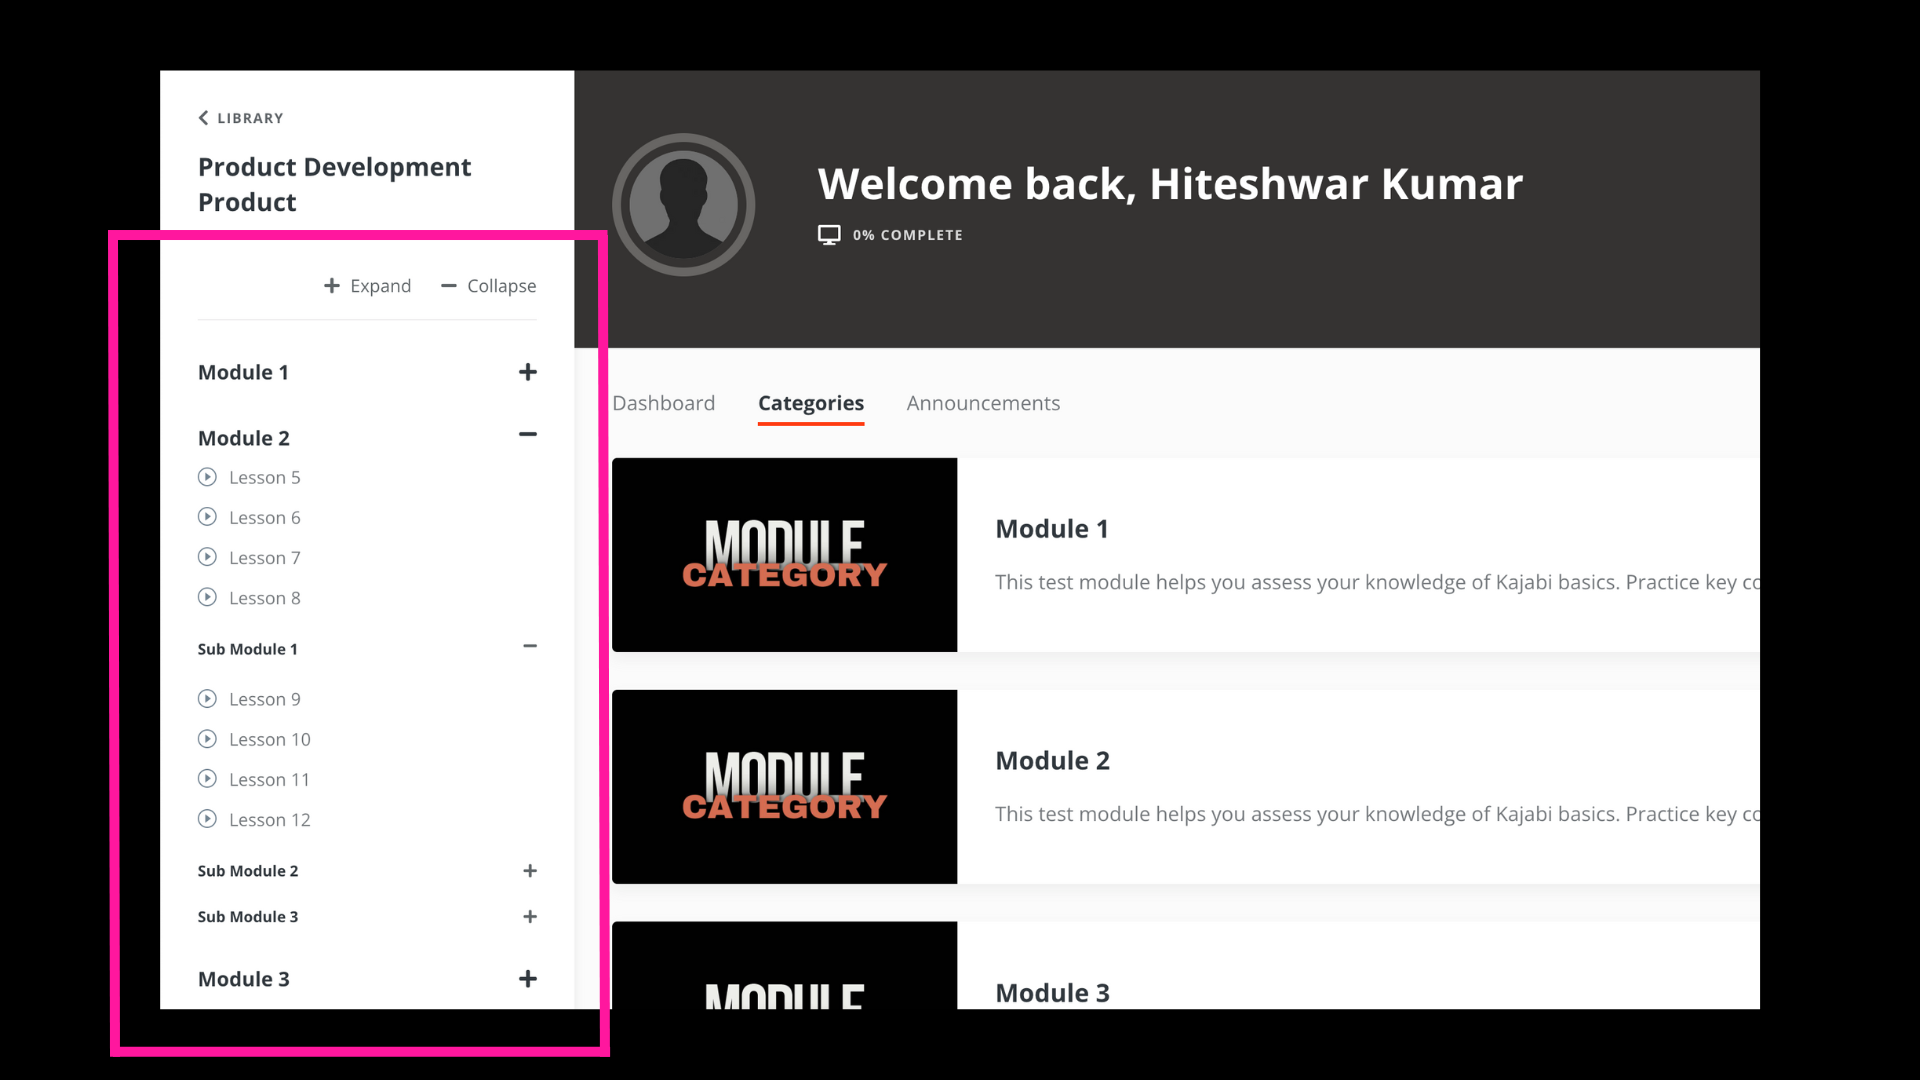Viewport: 1920px width, 1080px height.
Task: Click the monitor icon beside 0% Complete
Action: (829, 235)
